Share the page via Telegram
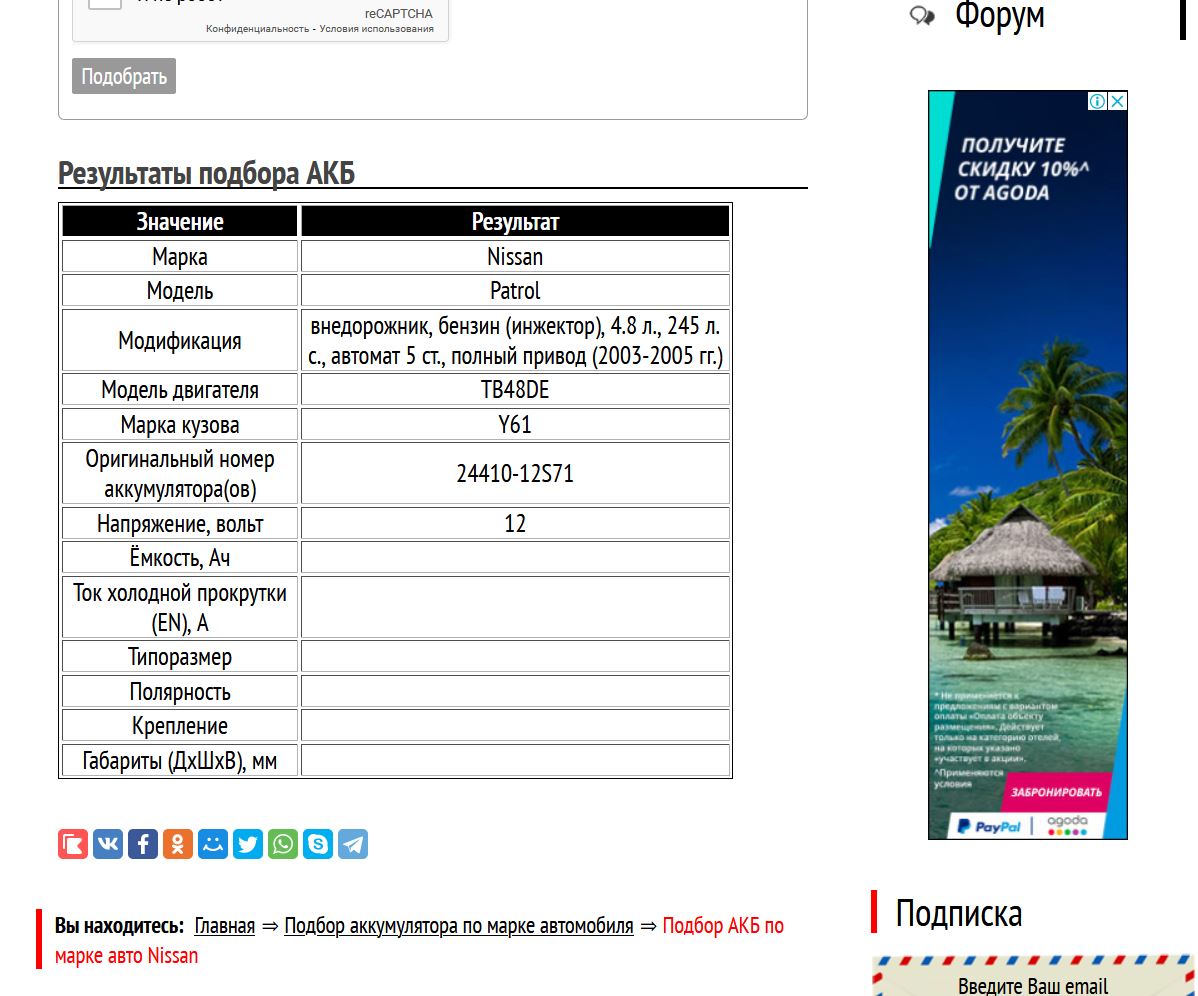Viewport: 1198px width, 996px height. tap(353, 844)
